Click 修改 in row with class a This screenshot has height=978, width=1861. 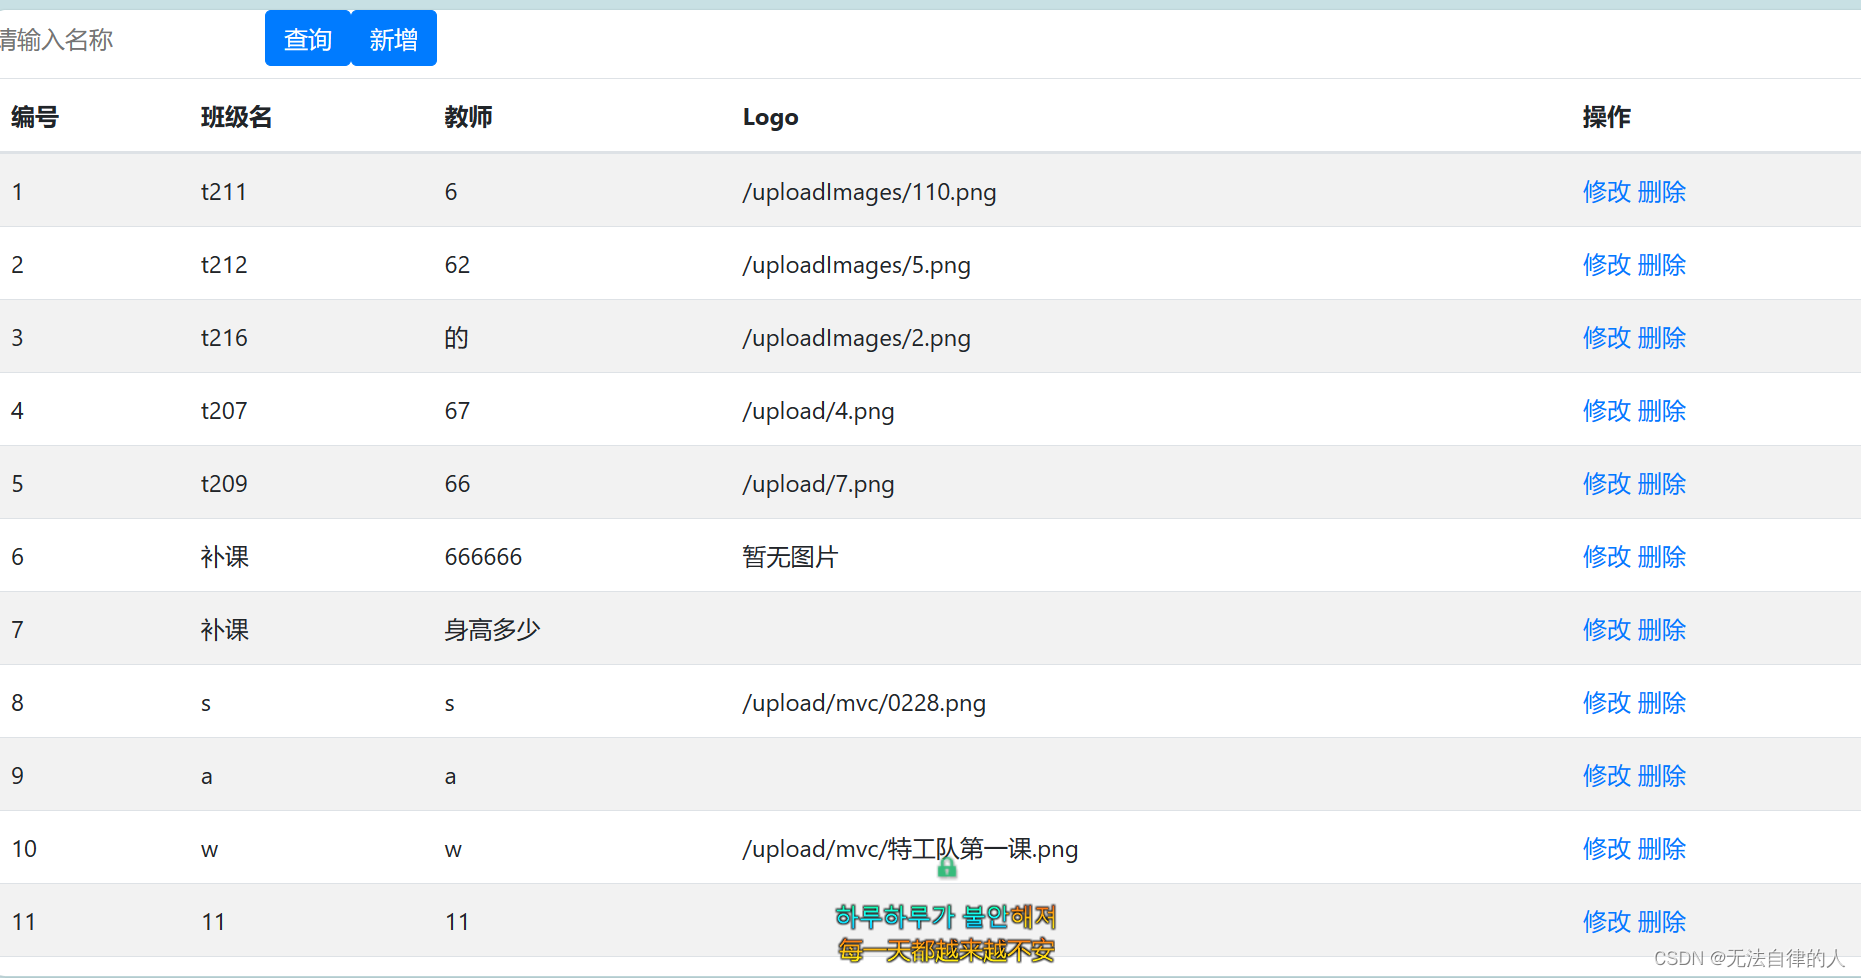point(1607,775)
